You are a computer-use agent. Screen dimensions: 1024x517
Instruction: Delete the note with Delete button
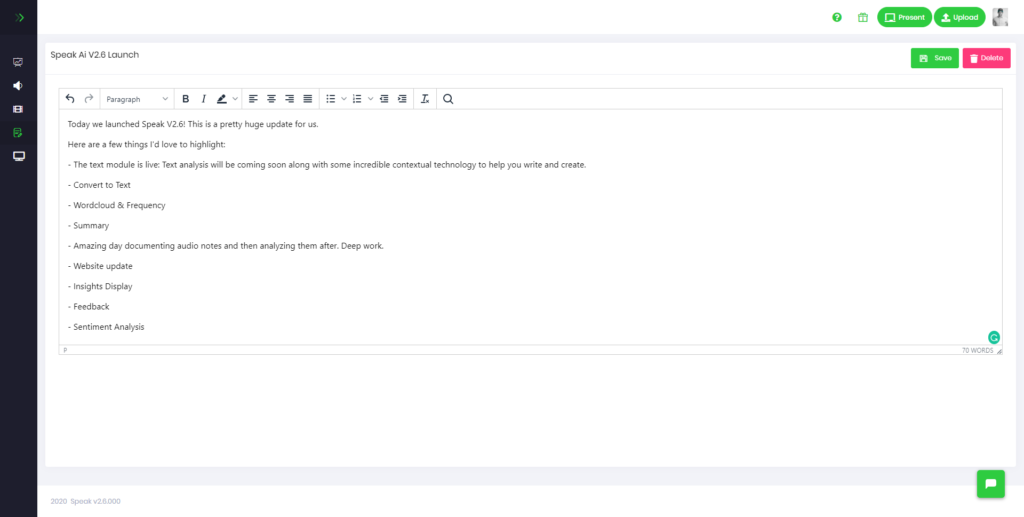coord(986,58)
